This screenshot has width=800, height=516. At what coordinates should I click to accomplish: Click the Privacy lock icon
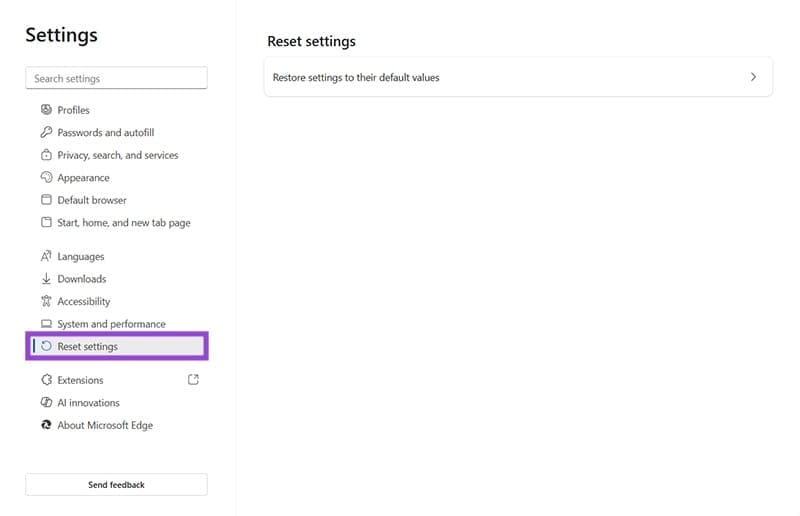point(46,155)
